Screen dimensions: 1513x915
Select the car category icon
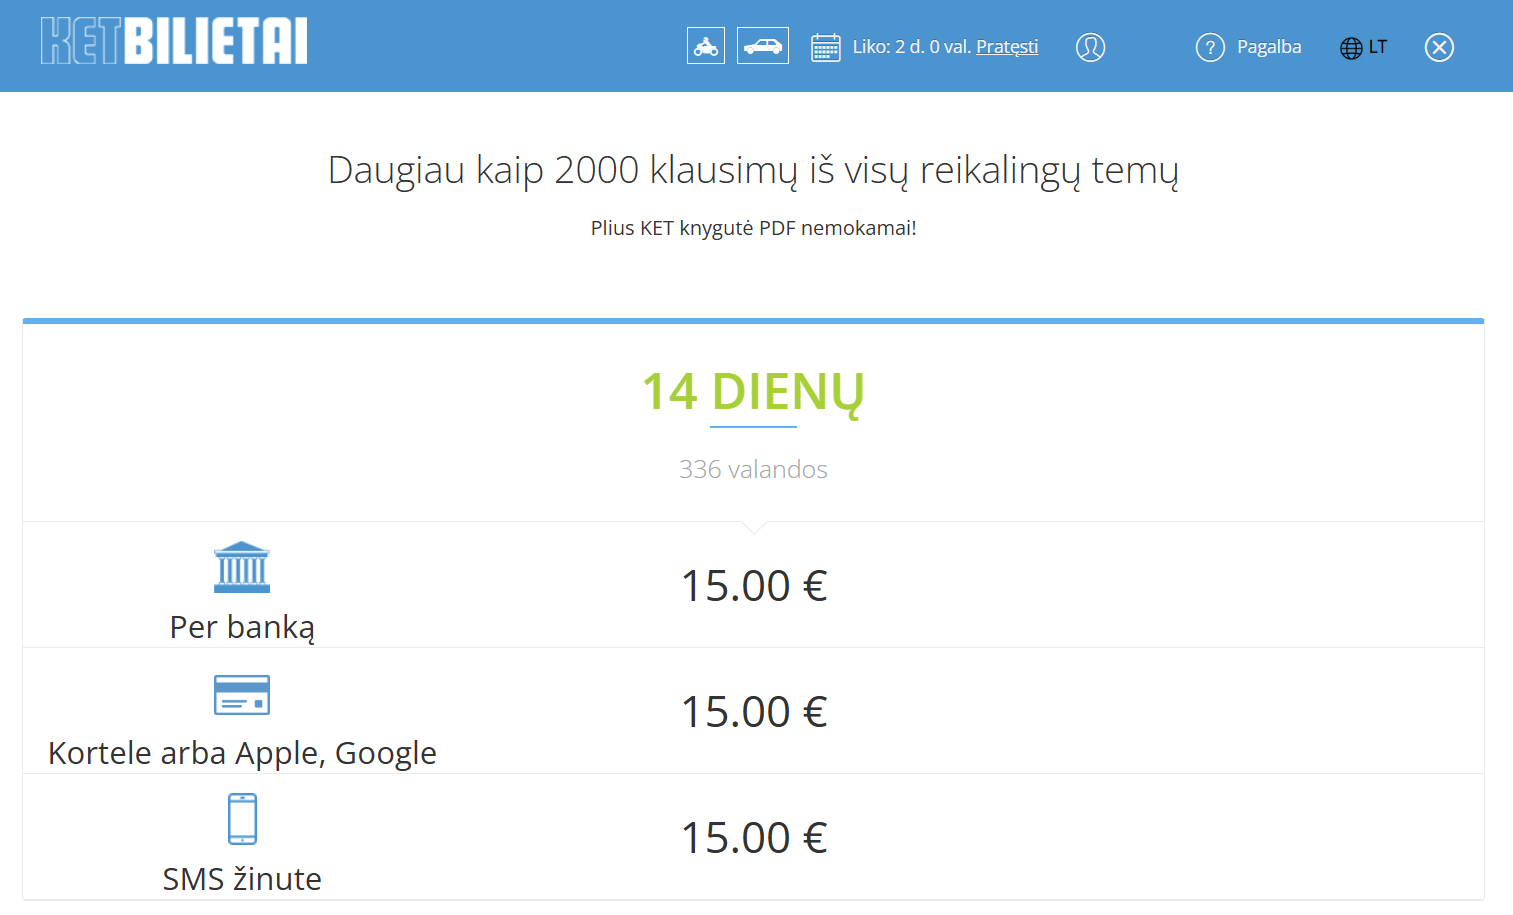pyautogui.click(x=762, y=46)
